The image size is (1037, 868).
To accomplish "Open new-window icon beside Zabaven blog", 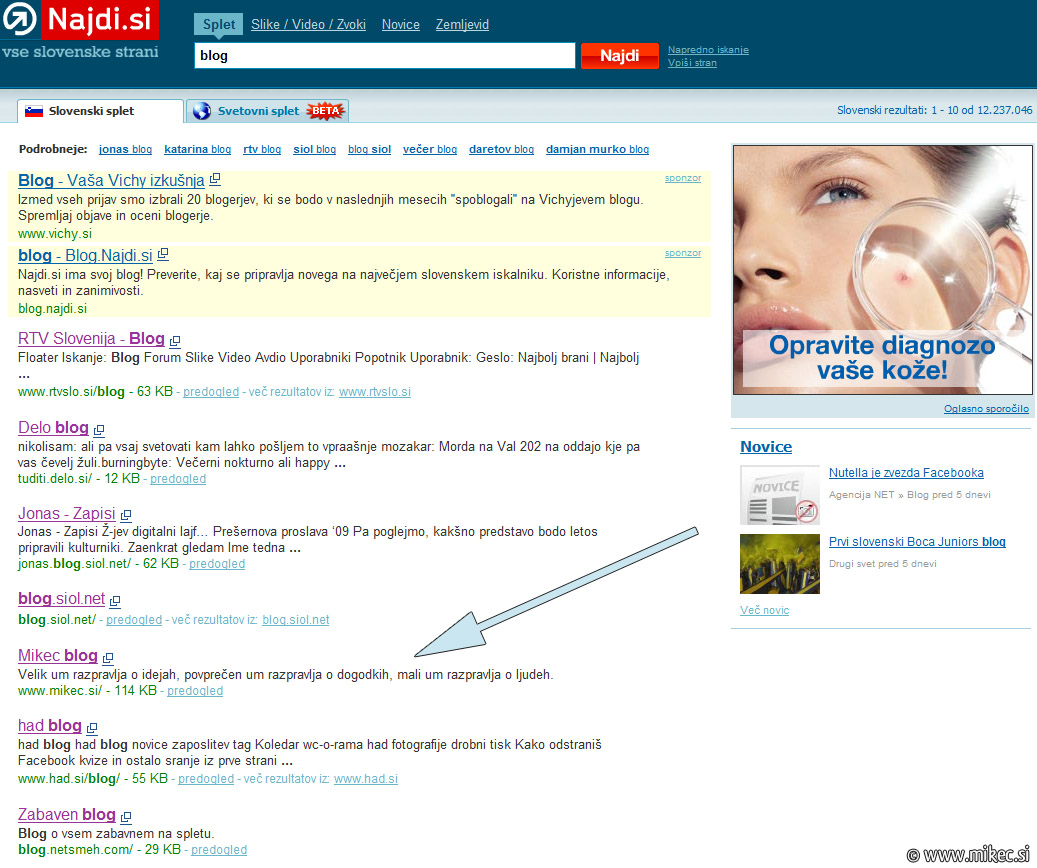I will point(126,817).
